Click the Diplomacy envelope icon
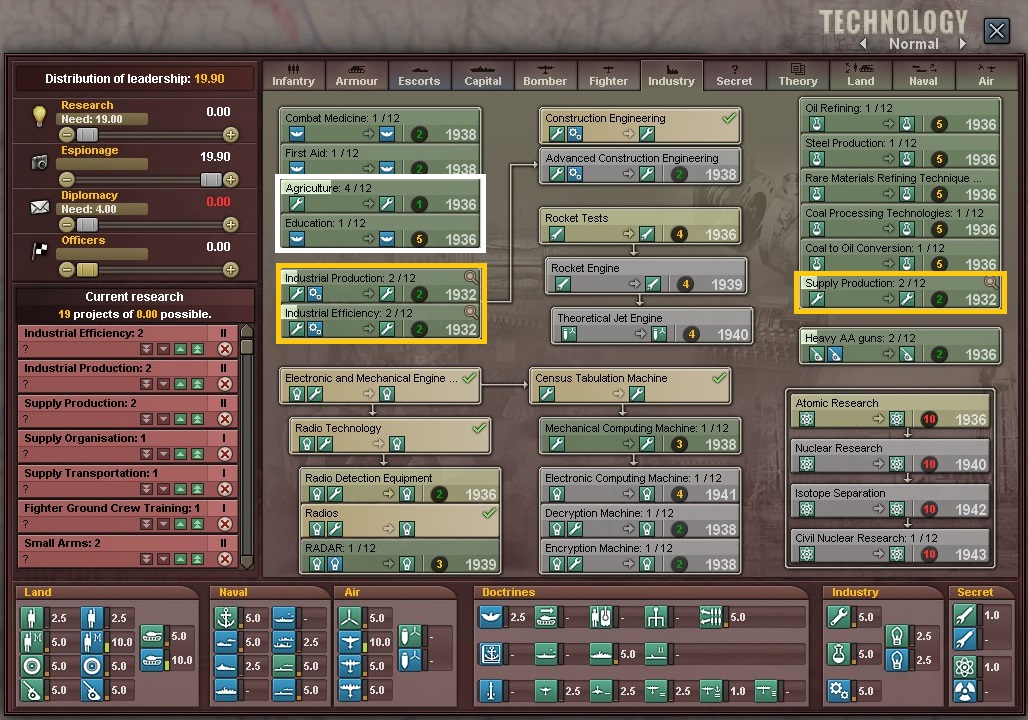 point(39,207)
